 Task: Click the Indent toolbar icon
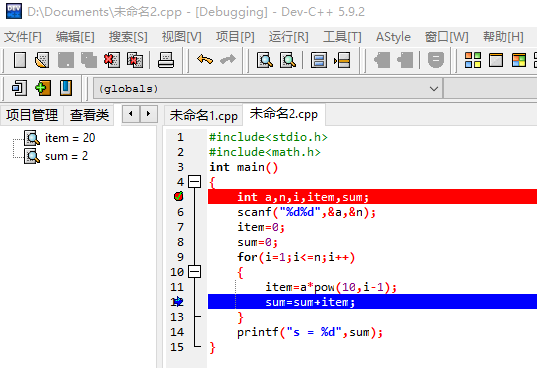(382, 61)
